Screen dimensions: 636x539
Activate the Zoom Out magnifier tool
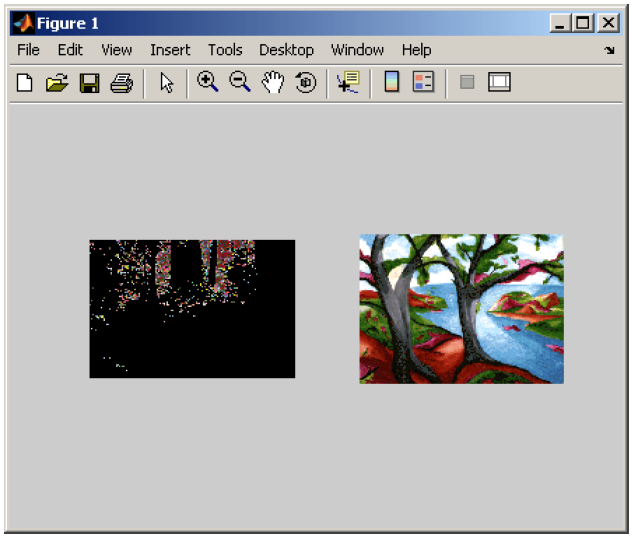click(x=240, y=82)
